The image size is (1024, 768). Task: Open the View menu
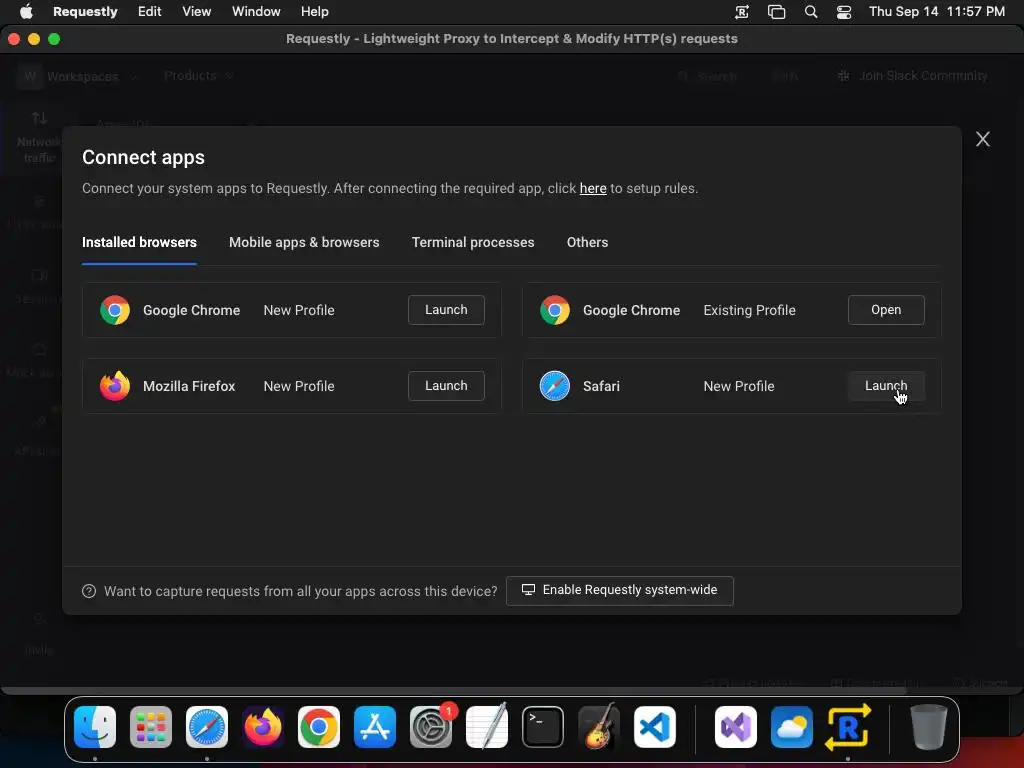(x=197, y=11)
